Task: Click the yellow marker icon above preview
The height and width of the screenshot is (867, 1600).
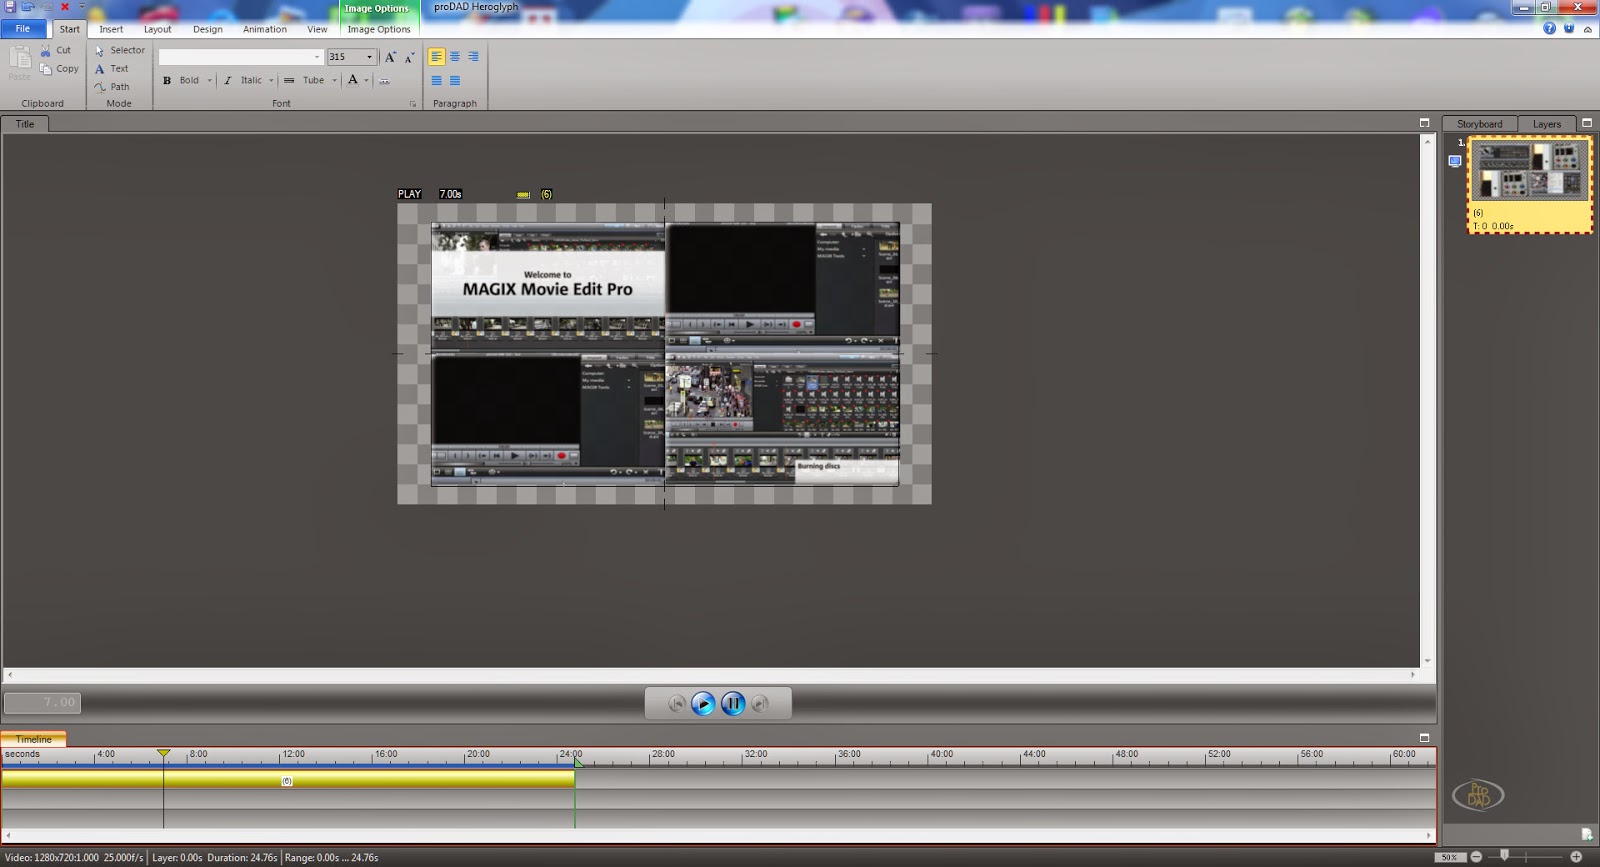Action: 523,195
